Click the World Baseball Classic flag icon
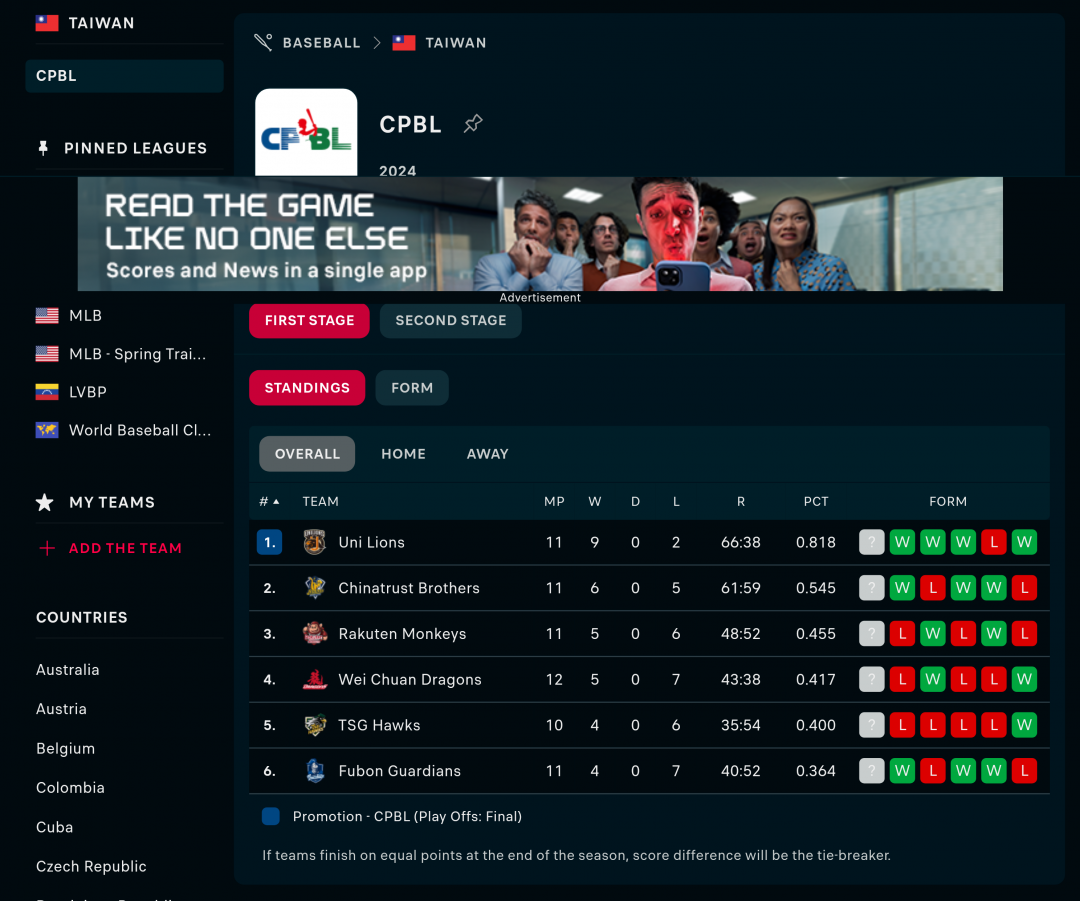Viewport: 1080px width, 901px height. 47,430
